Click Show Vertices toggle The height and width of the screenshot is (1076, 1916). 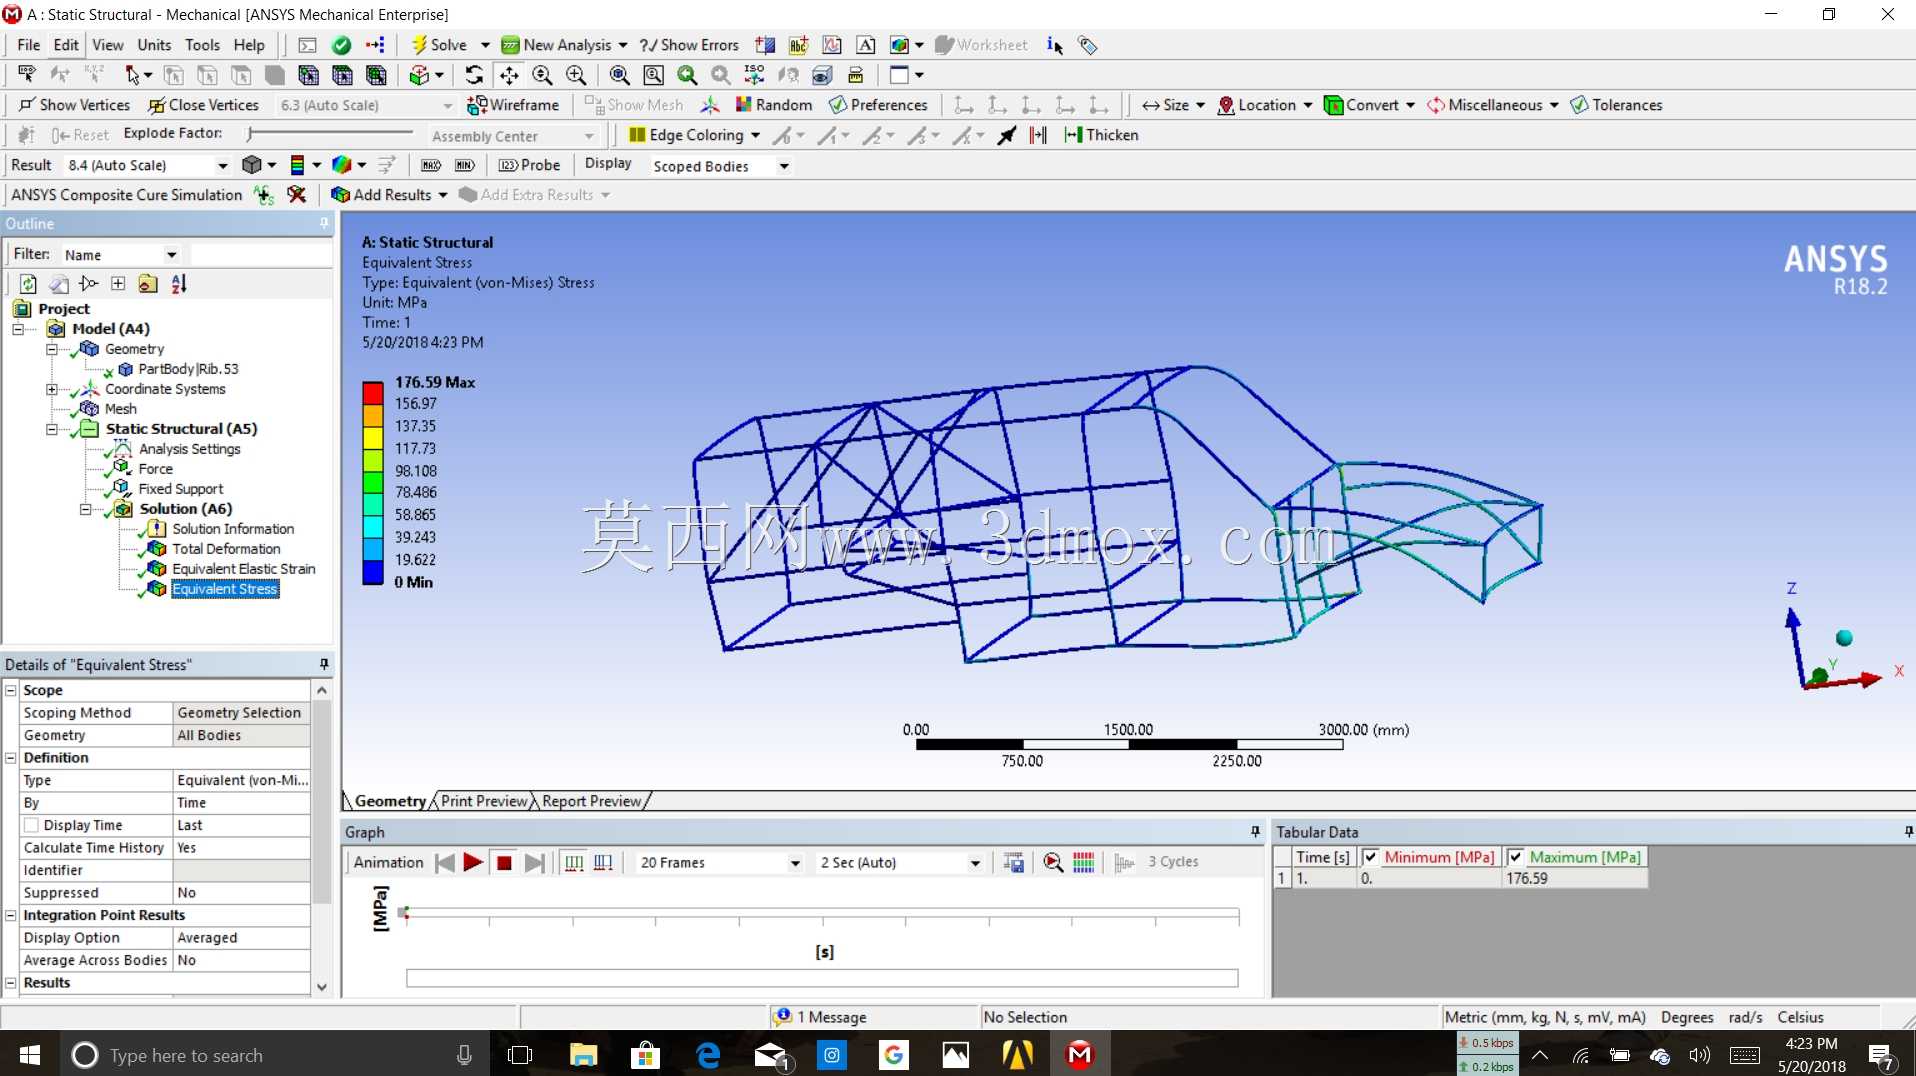coord(74,105)
